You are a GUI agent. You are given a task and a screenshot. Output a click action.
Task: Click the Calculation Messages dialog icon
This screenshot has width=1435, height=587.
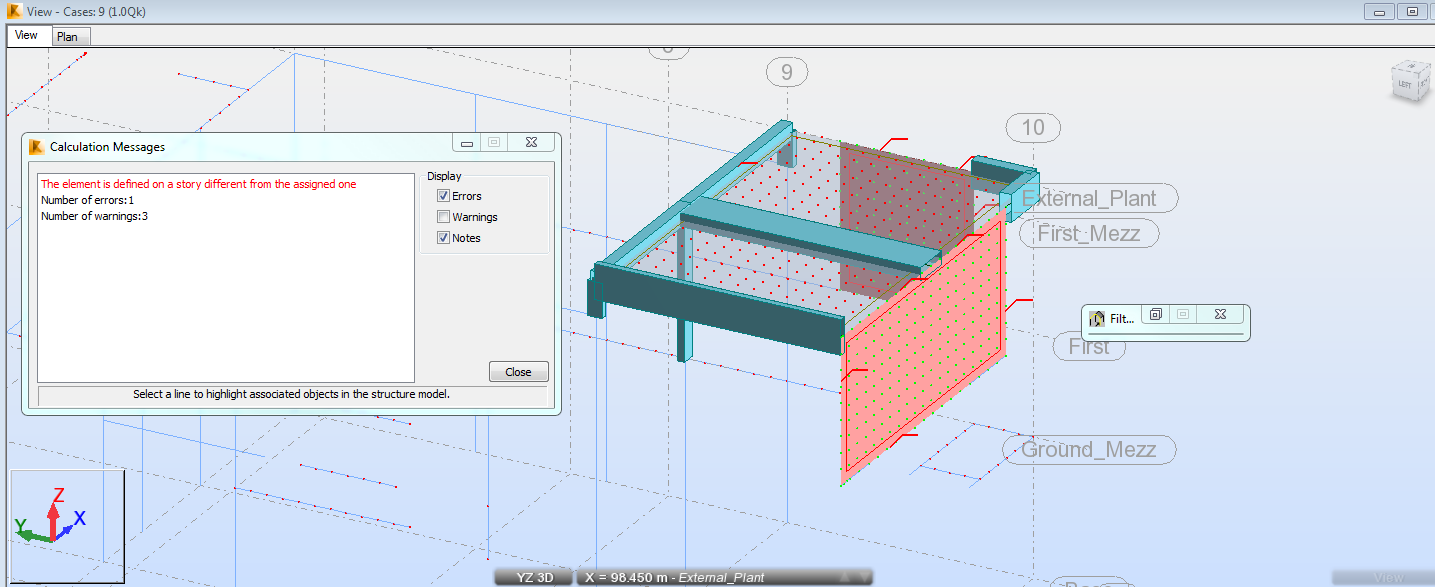(37, 146)
